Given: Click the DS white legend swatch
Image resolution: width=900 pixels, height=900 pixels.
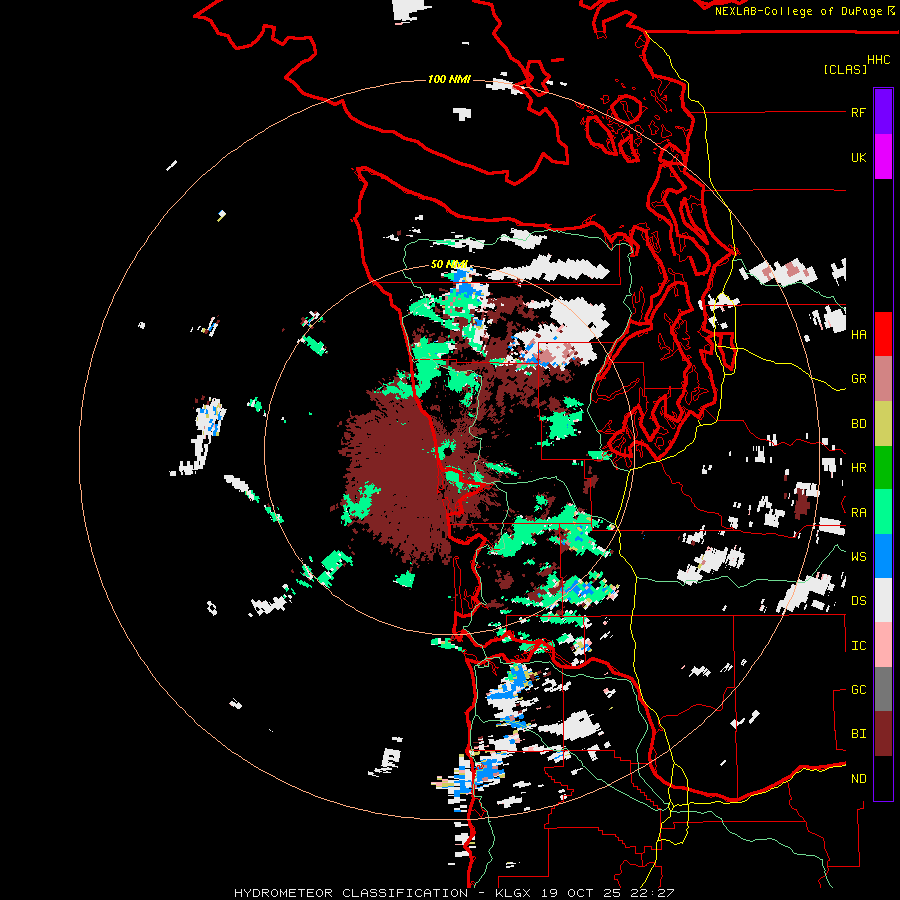Looking at the screenshot, I should [x=883, y=600].
